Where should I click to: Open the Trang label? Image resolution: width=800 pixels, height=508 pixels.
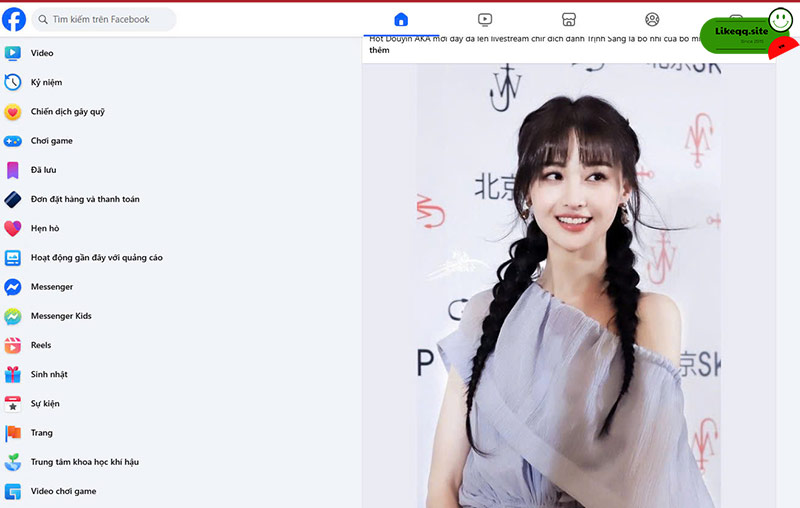42,433
